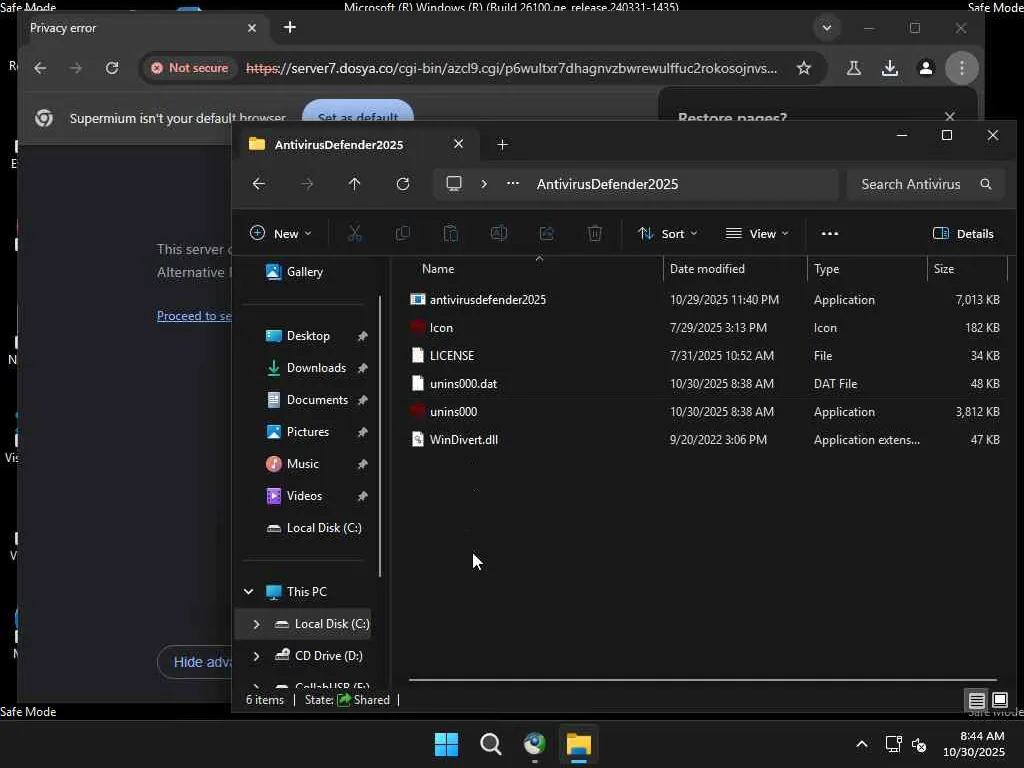Select the WinDivert.dll file
1024x768 pixels.
pos(463,440)
